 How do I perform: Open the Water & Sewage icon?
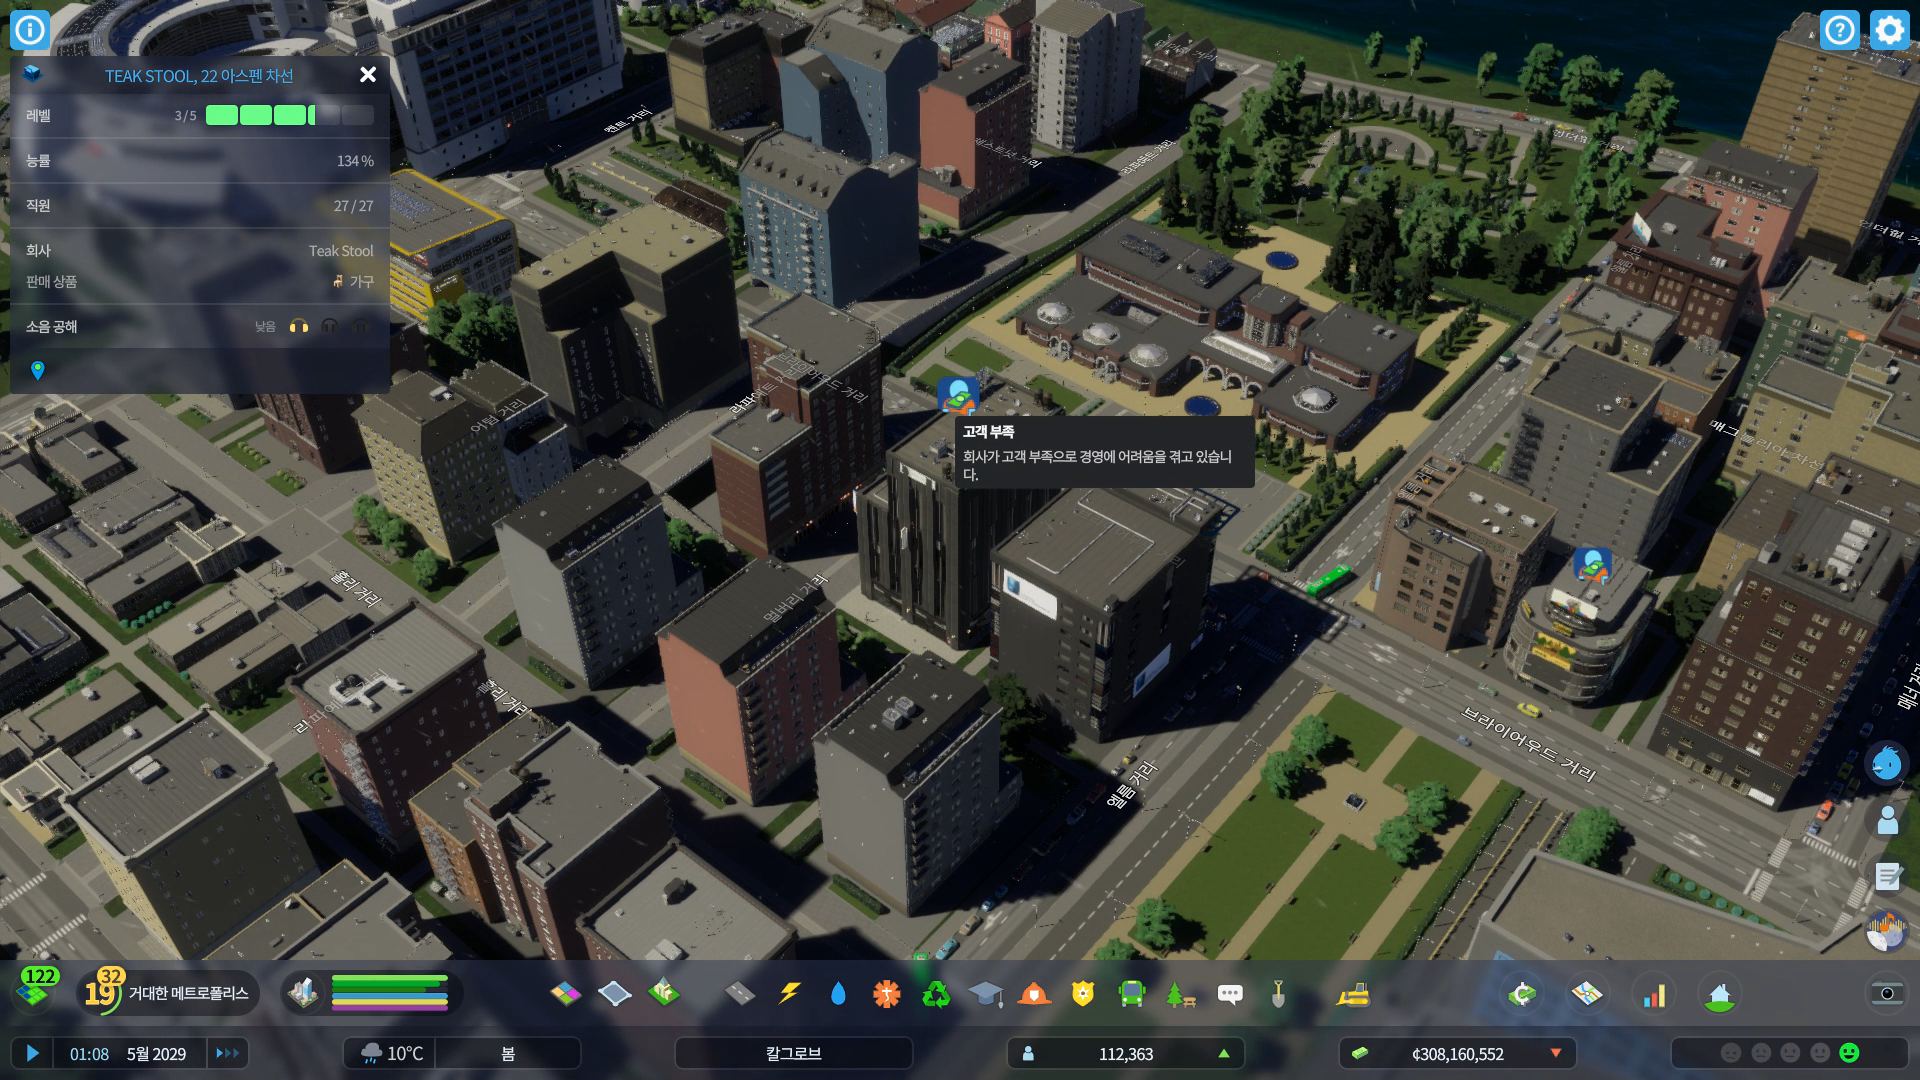(x=838, y=993)
